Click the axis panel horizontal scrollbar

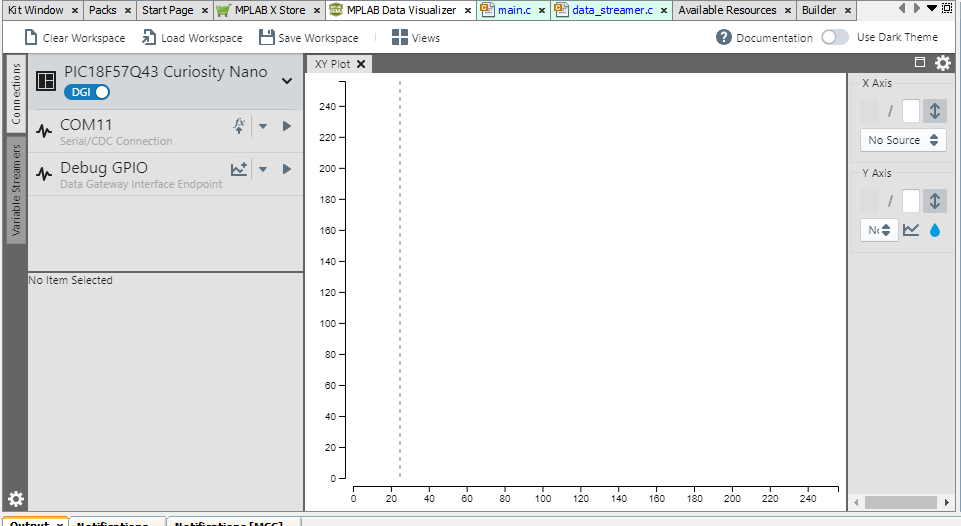(x=900, y=502)
